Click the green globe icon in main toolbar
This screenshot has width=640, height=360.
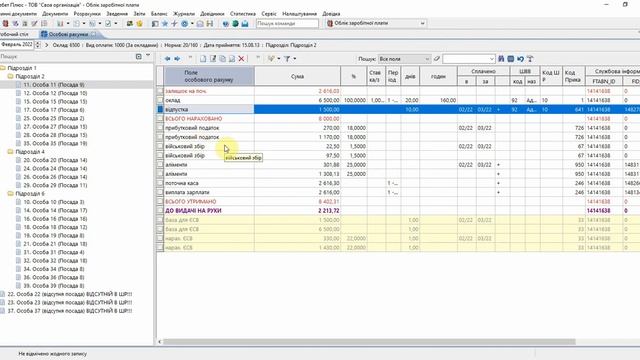[x=235, y=24]
